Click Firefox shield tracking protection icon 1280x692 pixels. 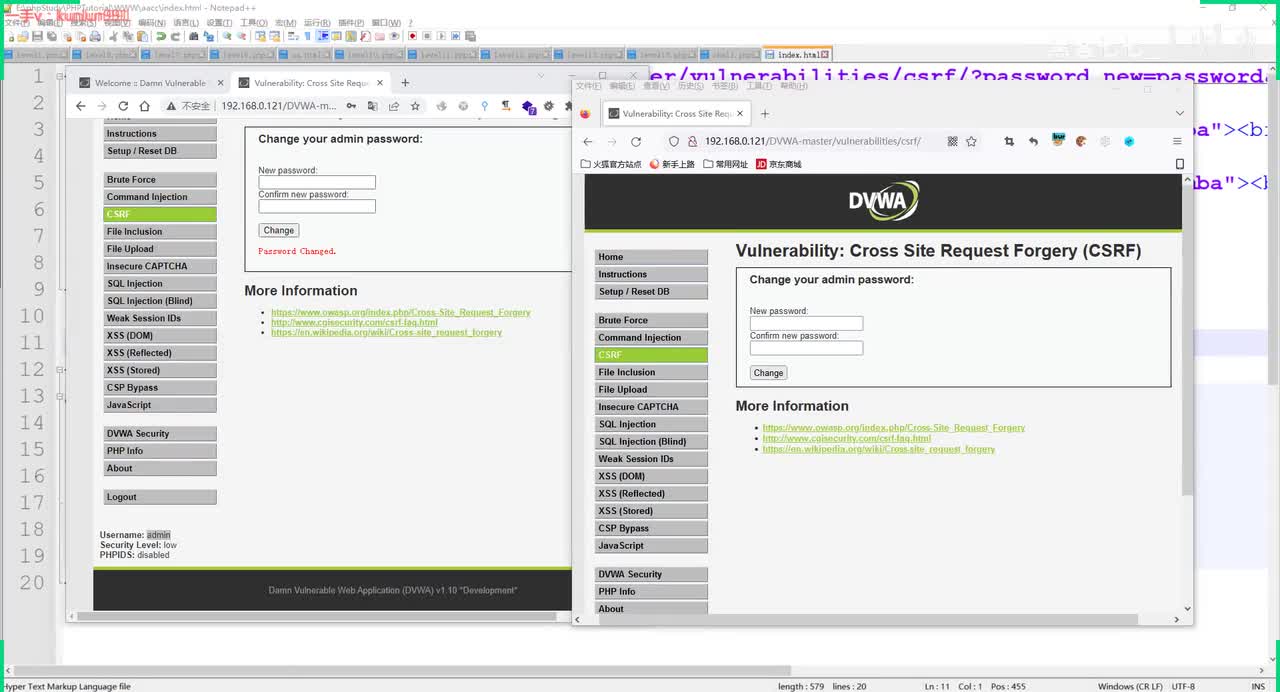pyautogui.click(x=674, y=142)
